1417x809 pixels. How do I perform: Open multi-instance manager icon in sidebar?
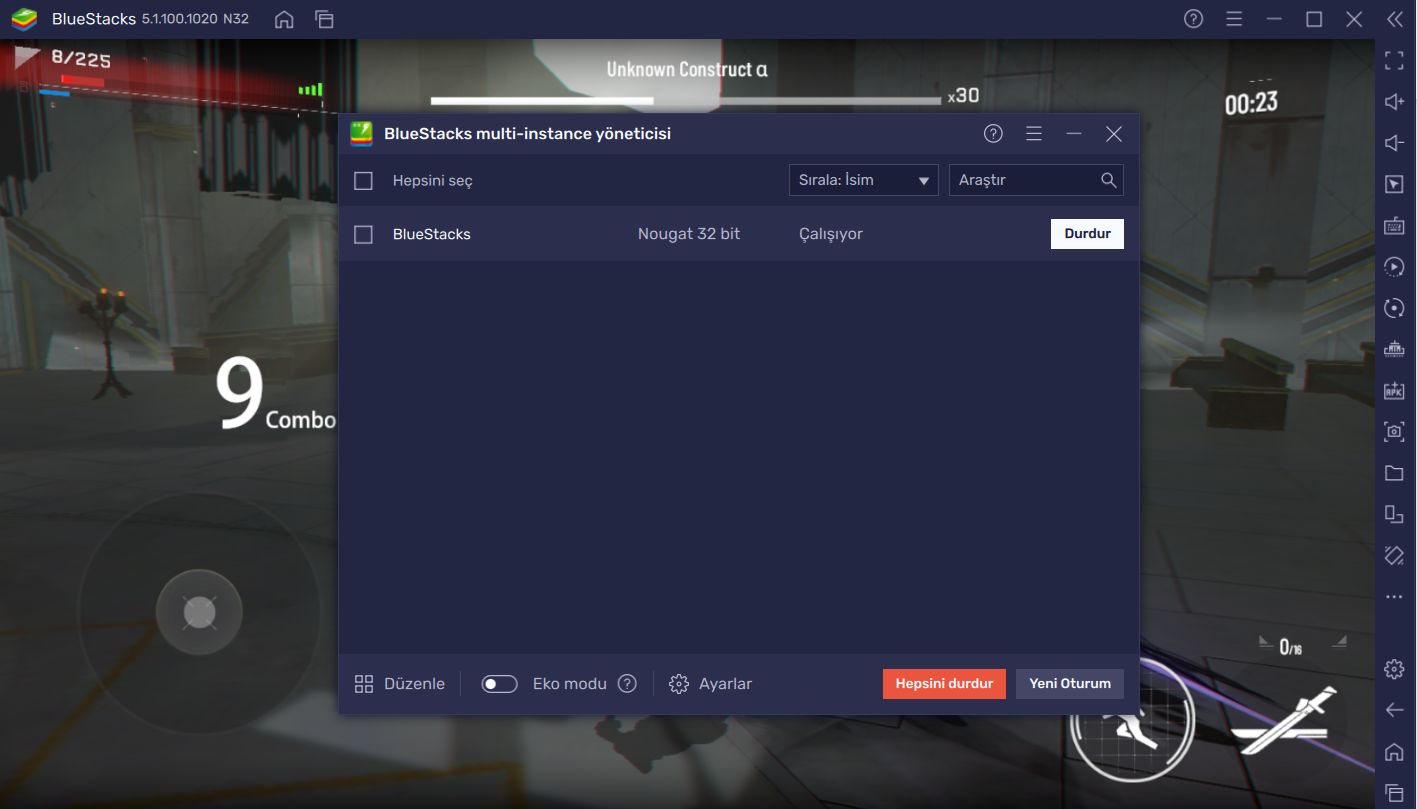click(1394, 349)
